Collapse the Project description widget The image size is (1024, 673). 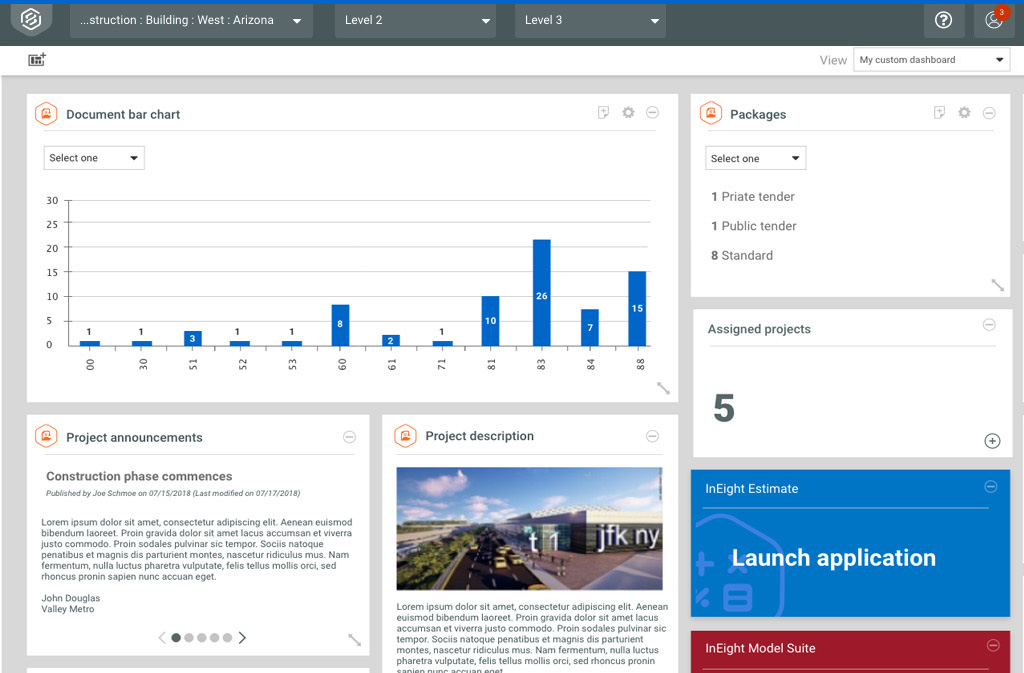pos(652,436)
